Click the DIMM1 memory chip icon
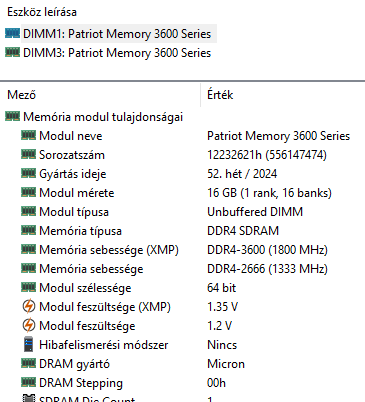Image resolution: width=365 pixels, height=402 pixels. [13, 33]
